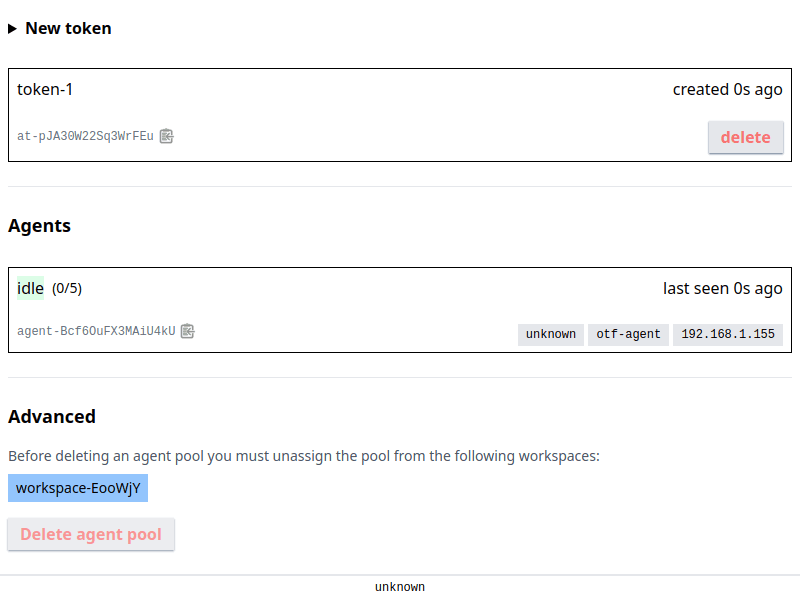Click the last seen 0s ago timestamp
The width and height of the screenshot is (800, 600).
point(722,289)
